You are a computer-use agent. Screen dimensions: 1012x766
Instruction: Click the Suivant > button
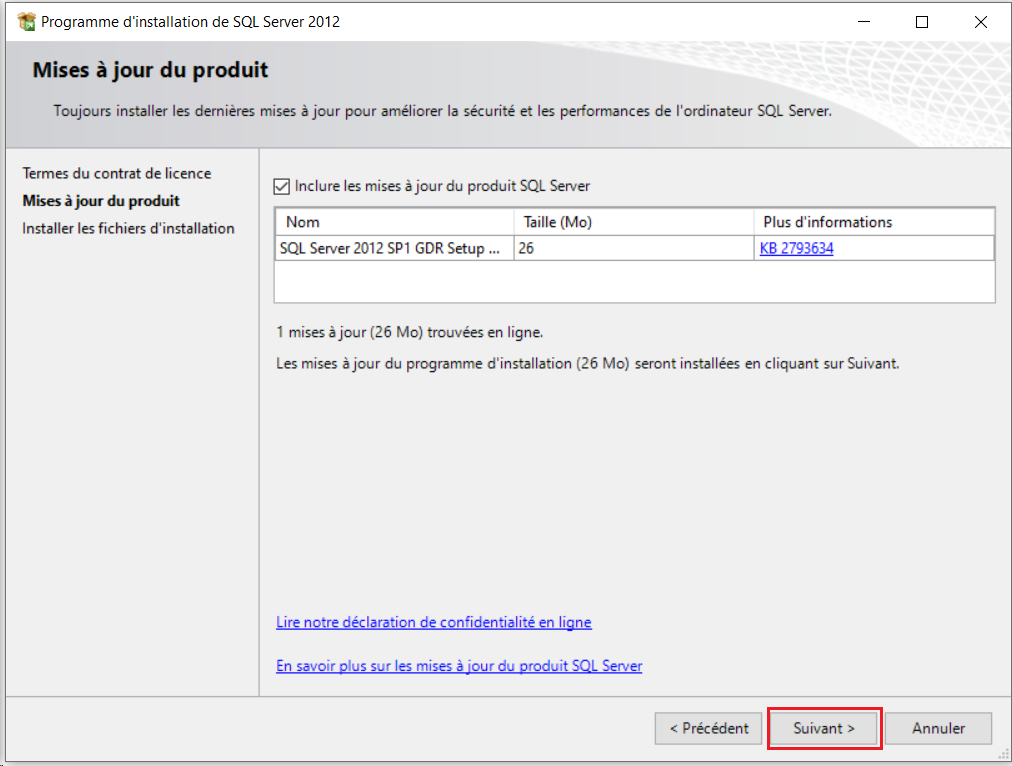[x=824, y=728]
